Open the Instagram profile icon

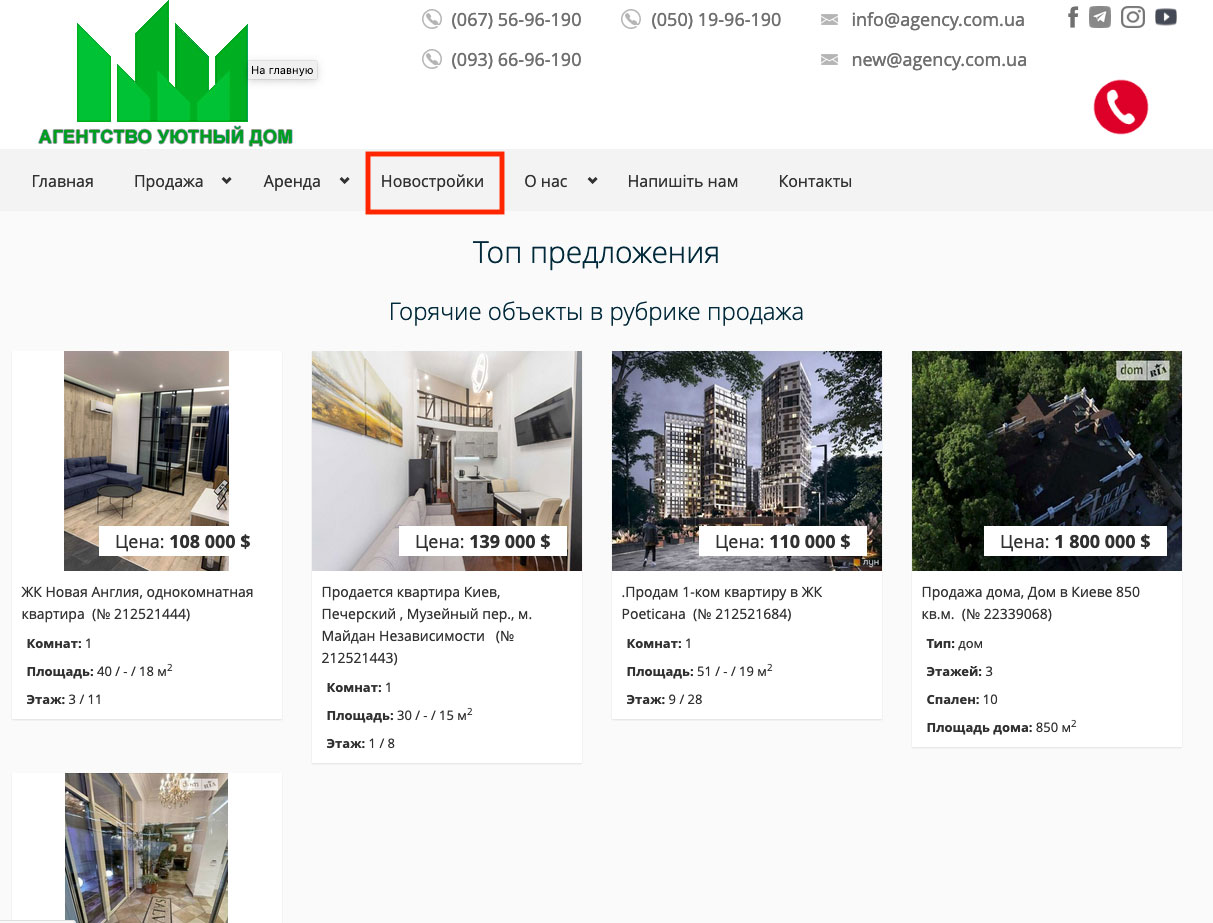pyautogui.click(x=1132, y=17)
